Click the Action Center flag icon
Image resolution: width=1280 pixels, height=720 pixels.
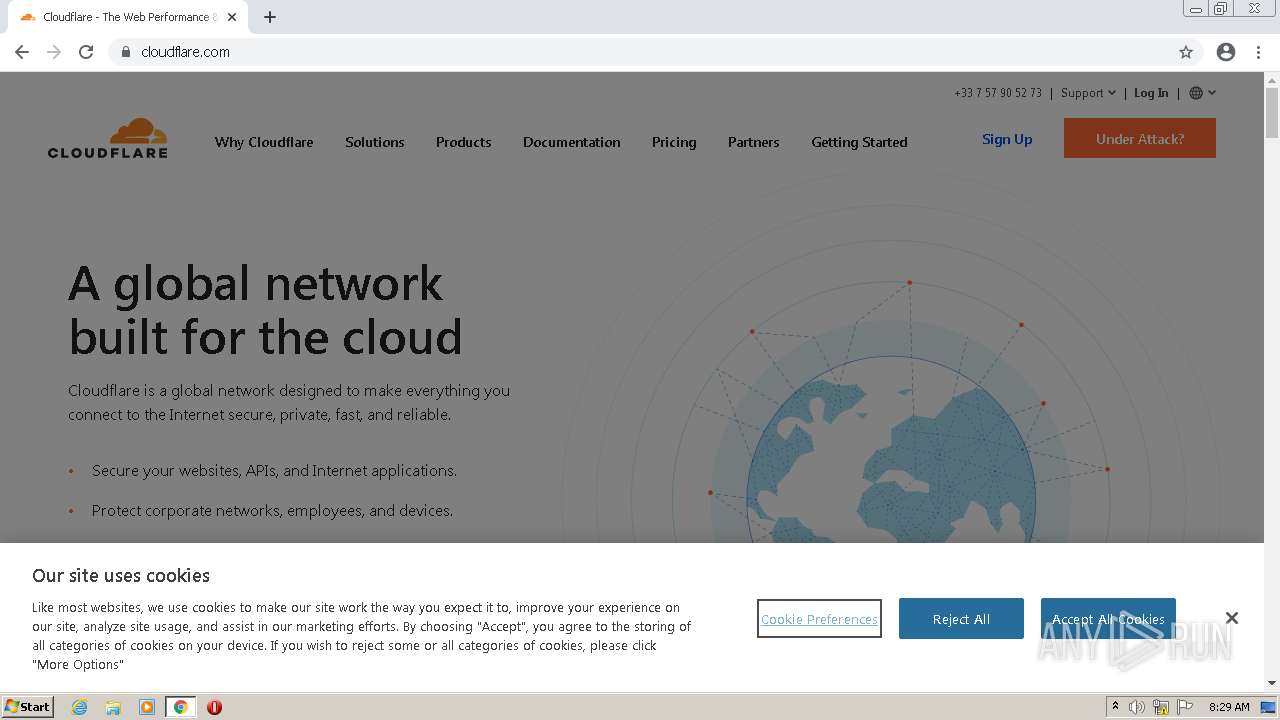click(x=1185, y=707)
